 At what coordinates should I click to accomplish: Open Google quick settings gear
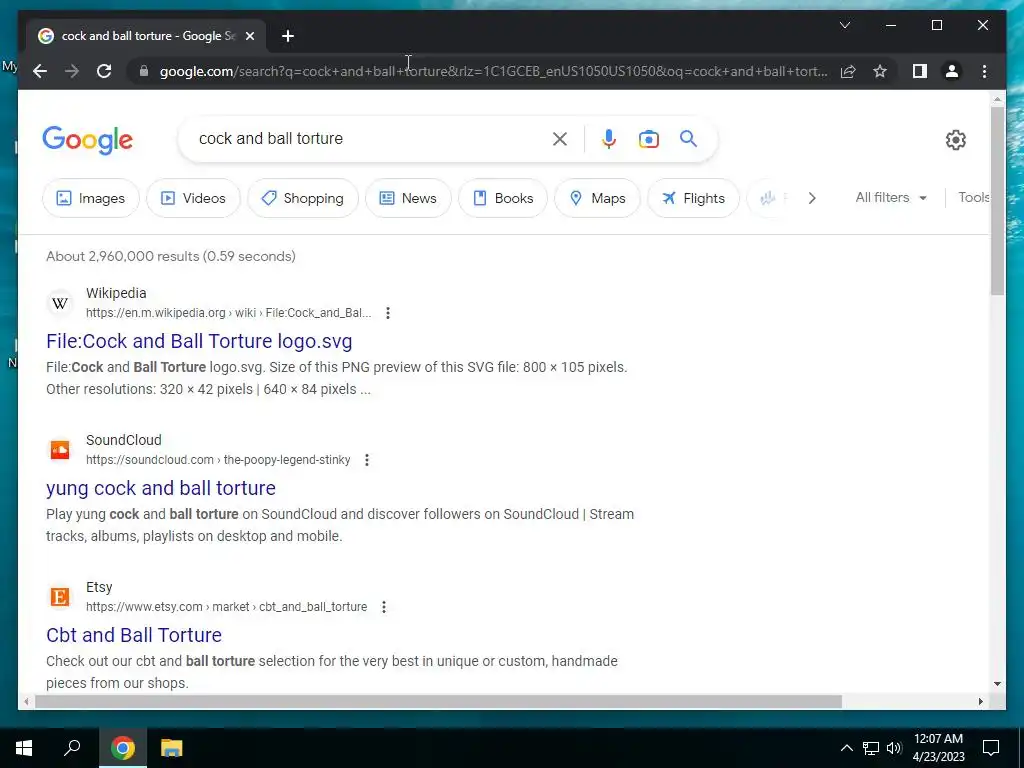tap(955, 140)
